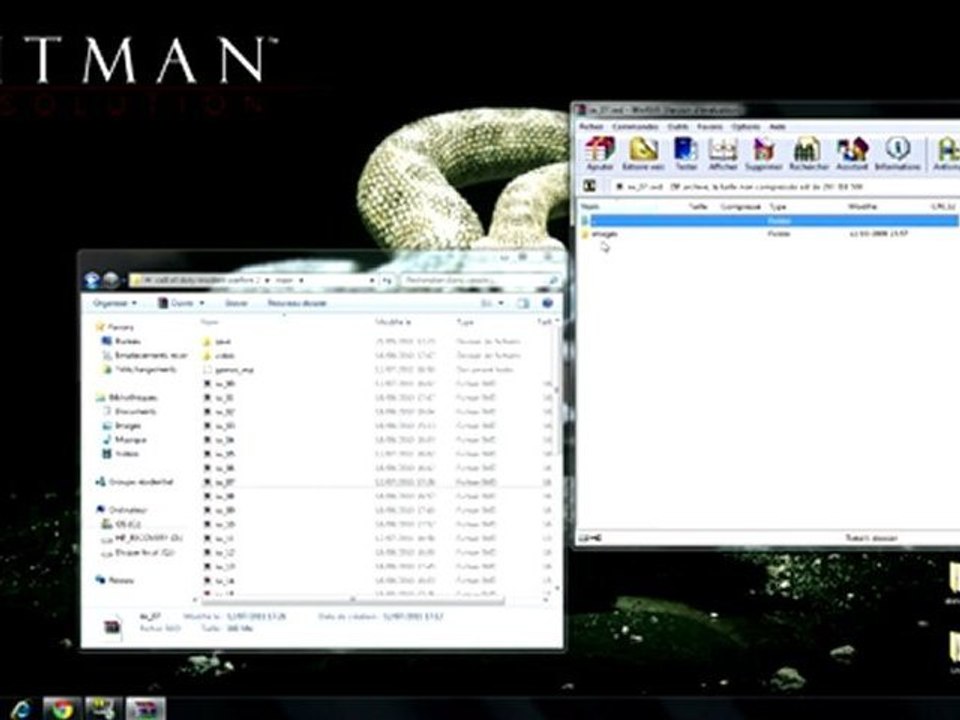This screenshot has width=960, height=720.
Task: Show archive Informations icon
Action: pyautogui.click(x=897, y=153)
